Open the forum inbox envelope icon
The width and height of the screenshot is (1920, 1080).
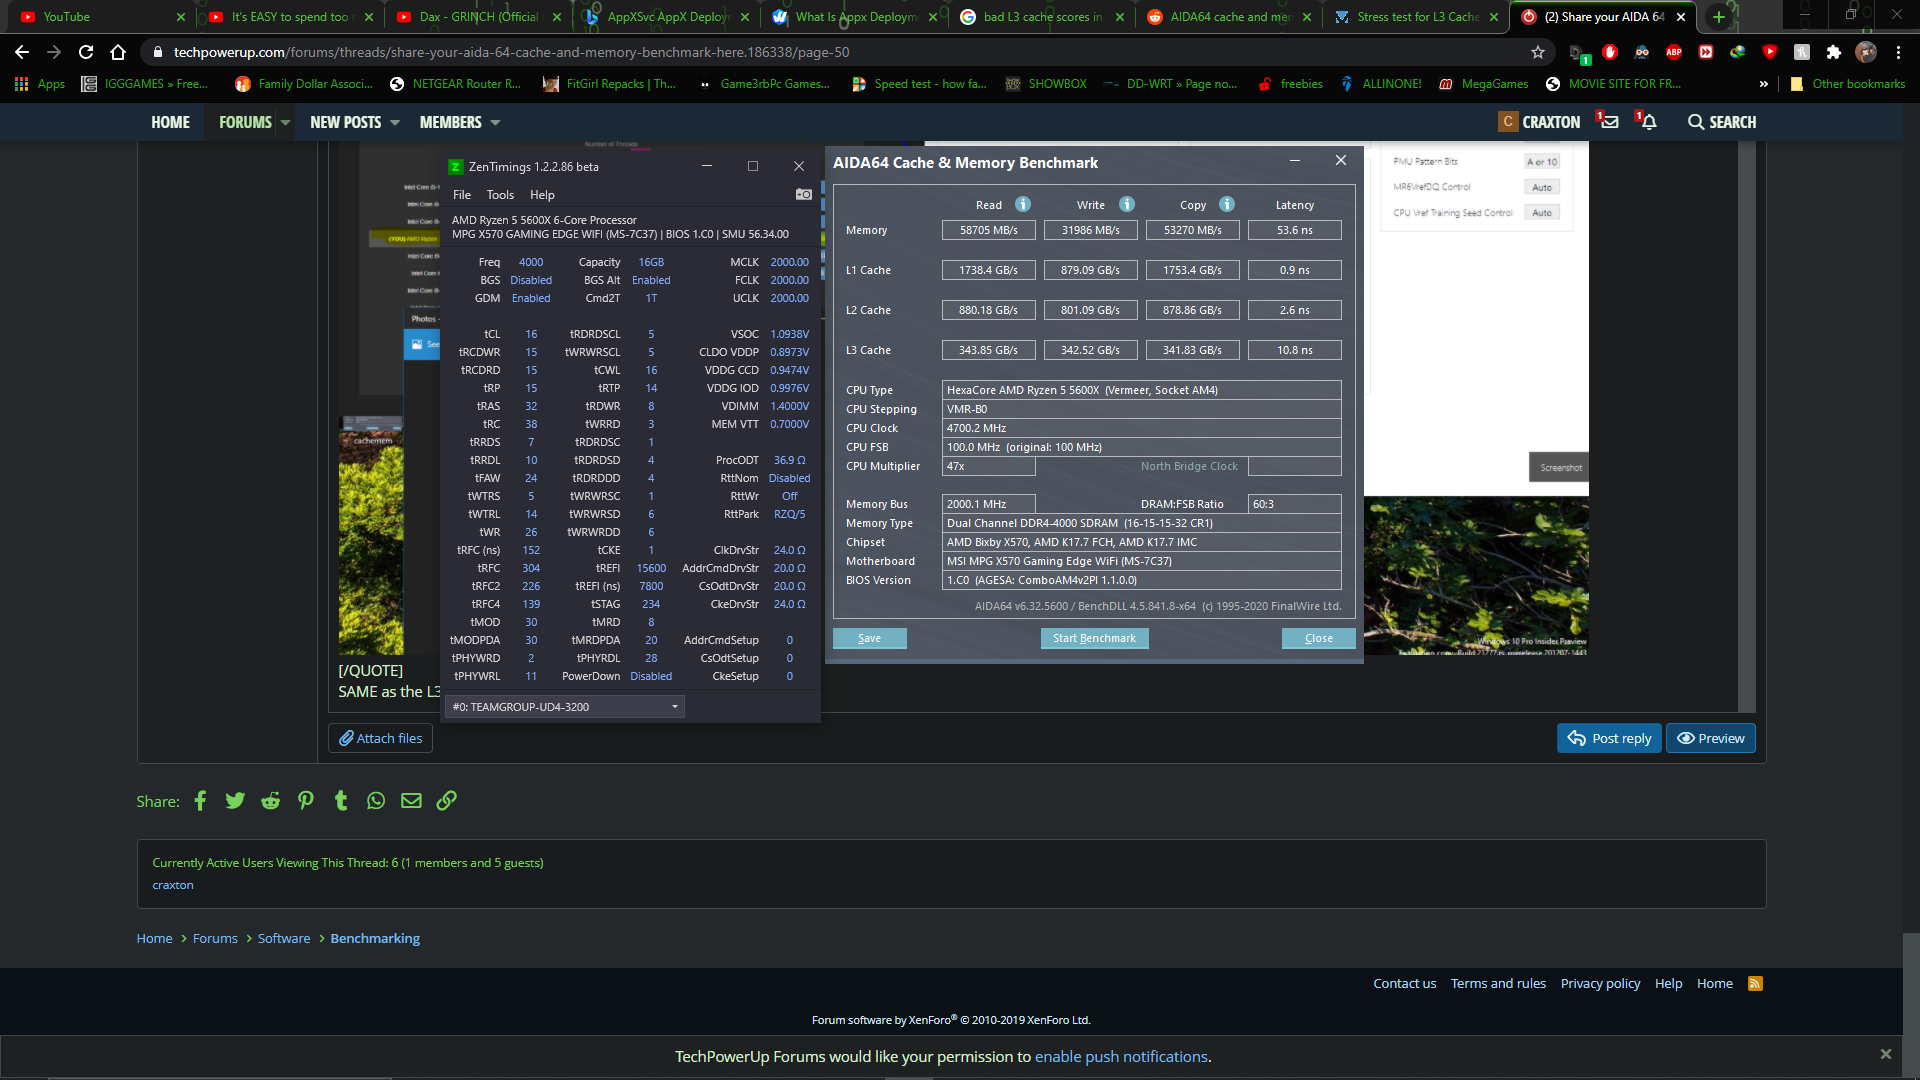point(1608,121)
